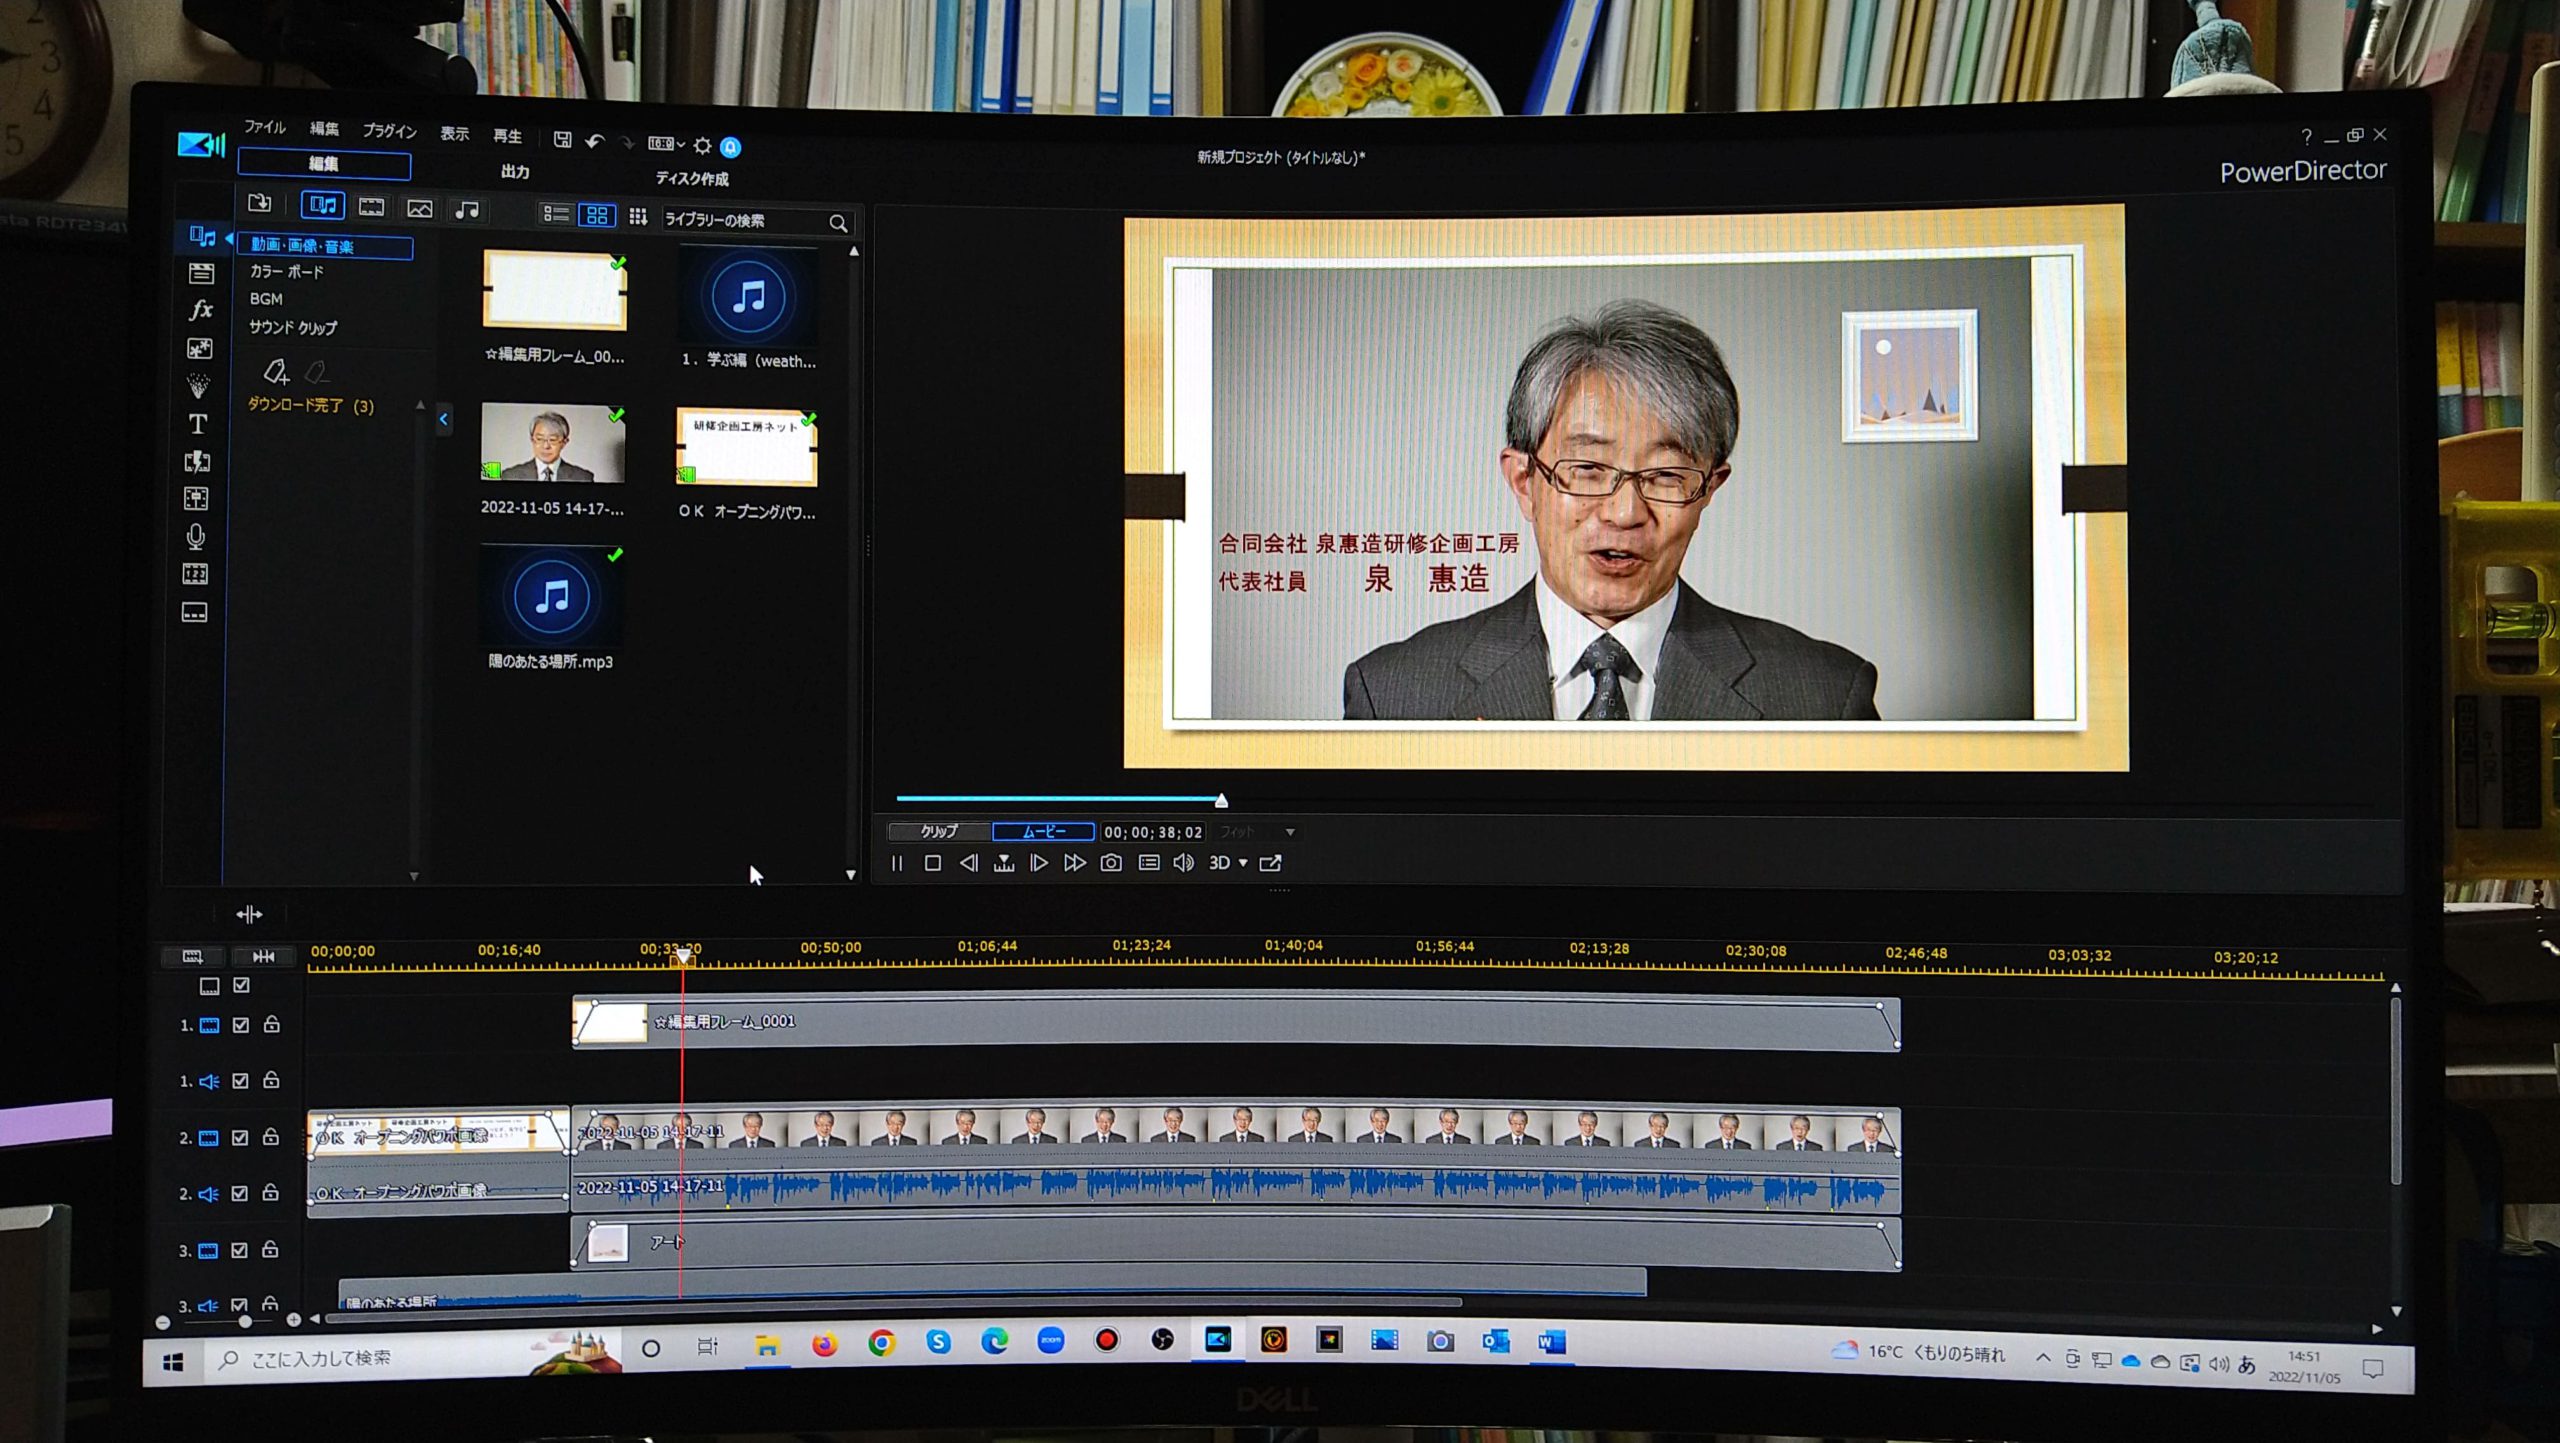Image resolution: width=2560 pixels, height=1443 pixels.
Task: Stop playback with the square button
Action: pyautogui.click(x=933, y=862)
